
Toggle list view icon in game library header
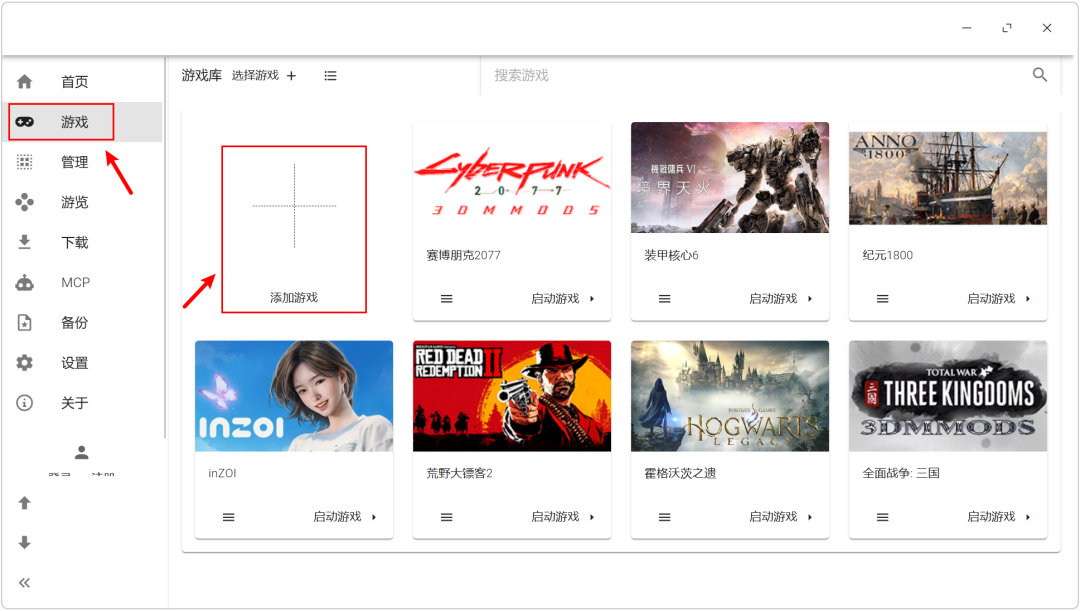pyautogui.click(x=331, y=76)
